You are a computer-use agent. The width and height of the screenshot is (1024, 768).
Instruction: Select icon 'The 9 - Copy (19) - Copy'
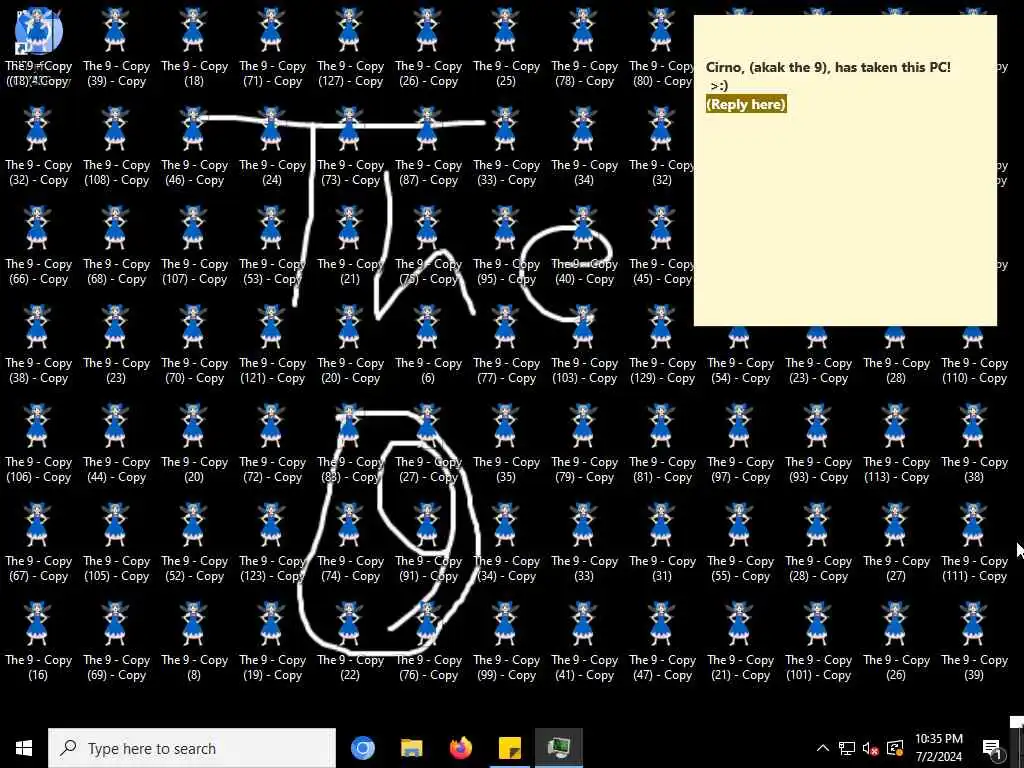(272, 642)
